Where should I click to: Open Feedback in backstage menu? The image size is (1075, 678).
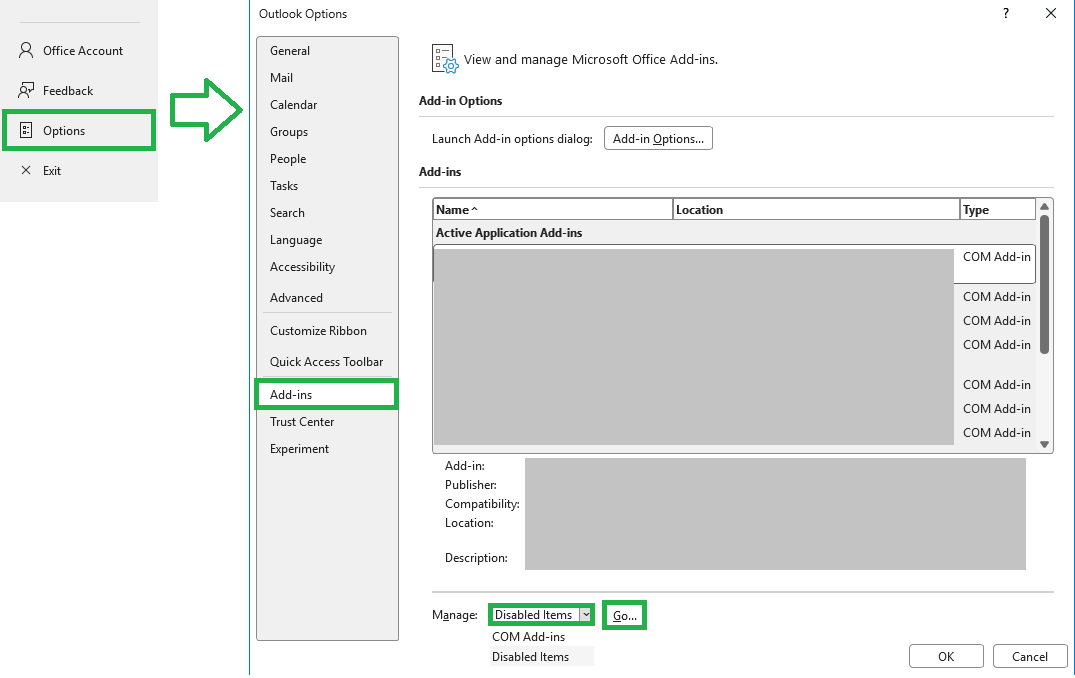coord(79,90)
